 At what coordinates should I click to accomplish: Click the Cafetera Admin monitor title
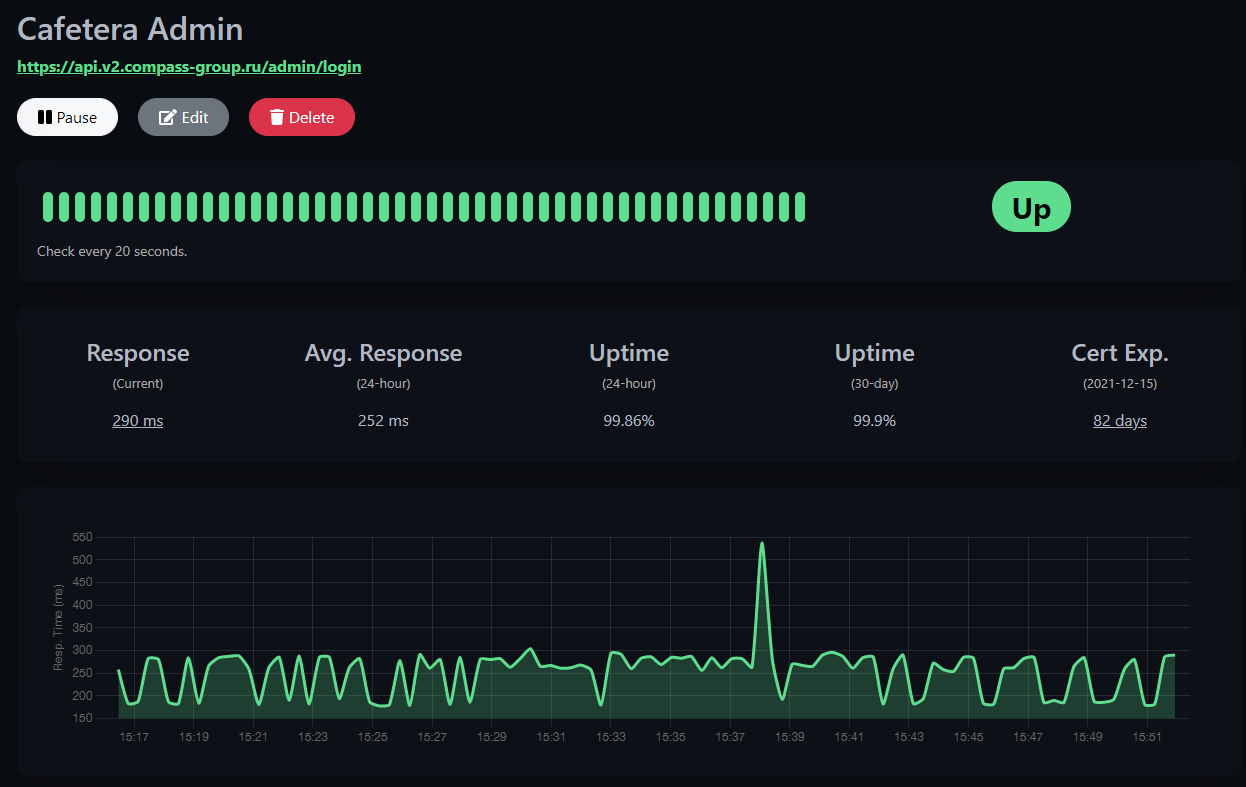coord(130,29)
